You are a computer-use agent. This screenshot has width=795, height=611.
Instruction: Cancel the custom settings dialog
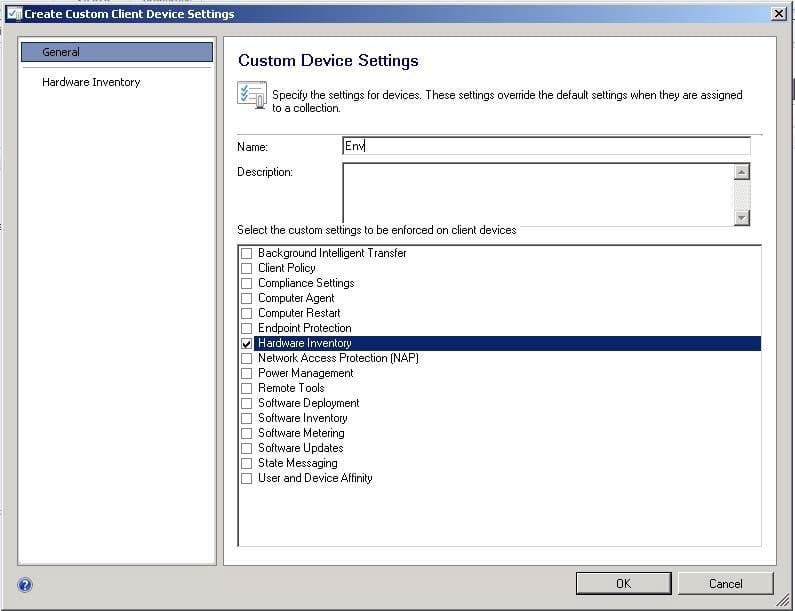coord(725,583)
